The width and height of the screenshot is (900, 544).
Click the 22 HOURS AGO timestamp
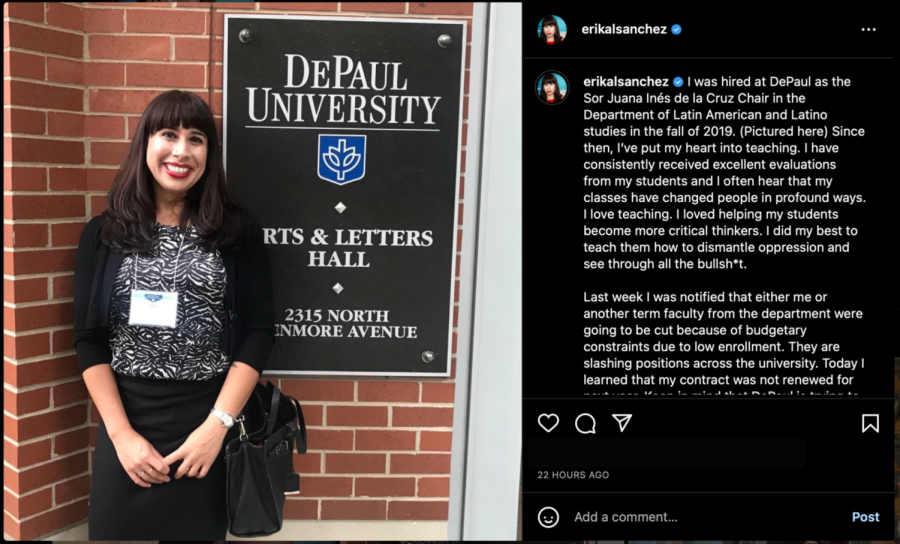point(573,475)
